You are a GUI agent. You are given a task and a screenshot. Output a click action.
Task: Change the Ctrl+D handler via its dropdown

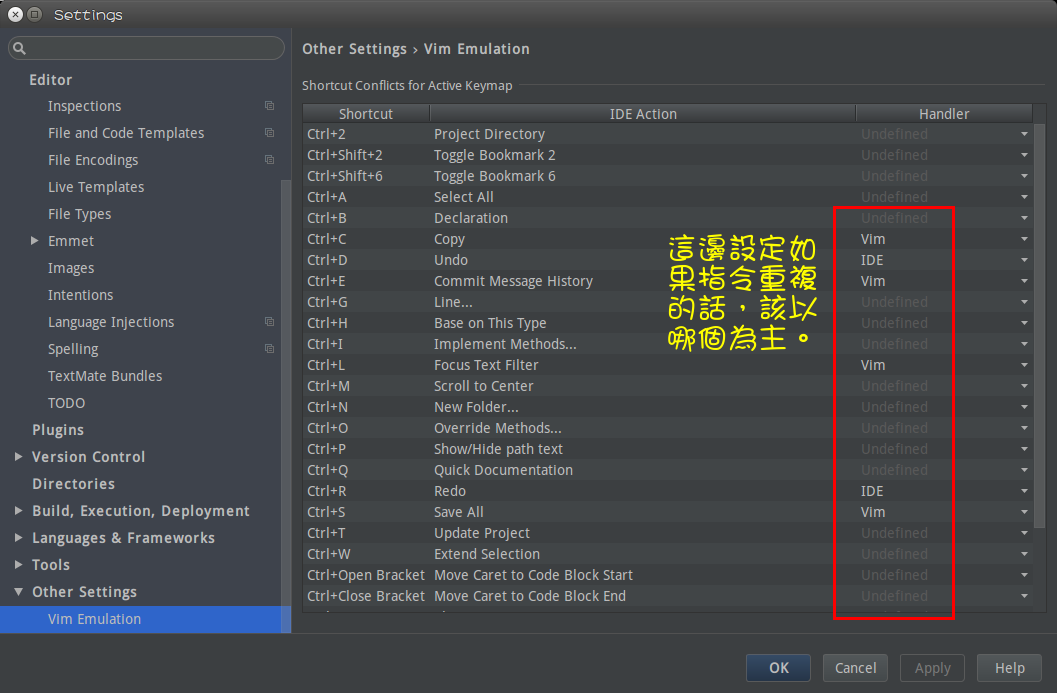1023,259
